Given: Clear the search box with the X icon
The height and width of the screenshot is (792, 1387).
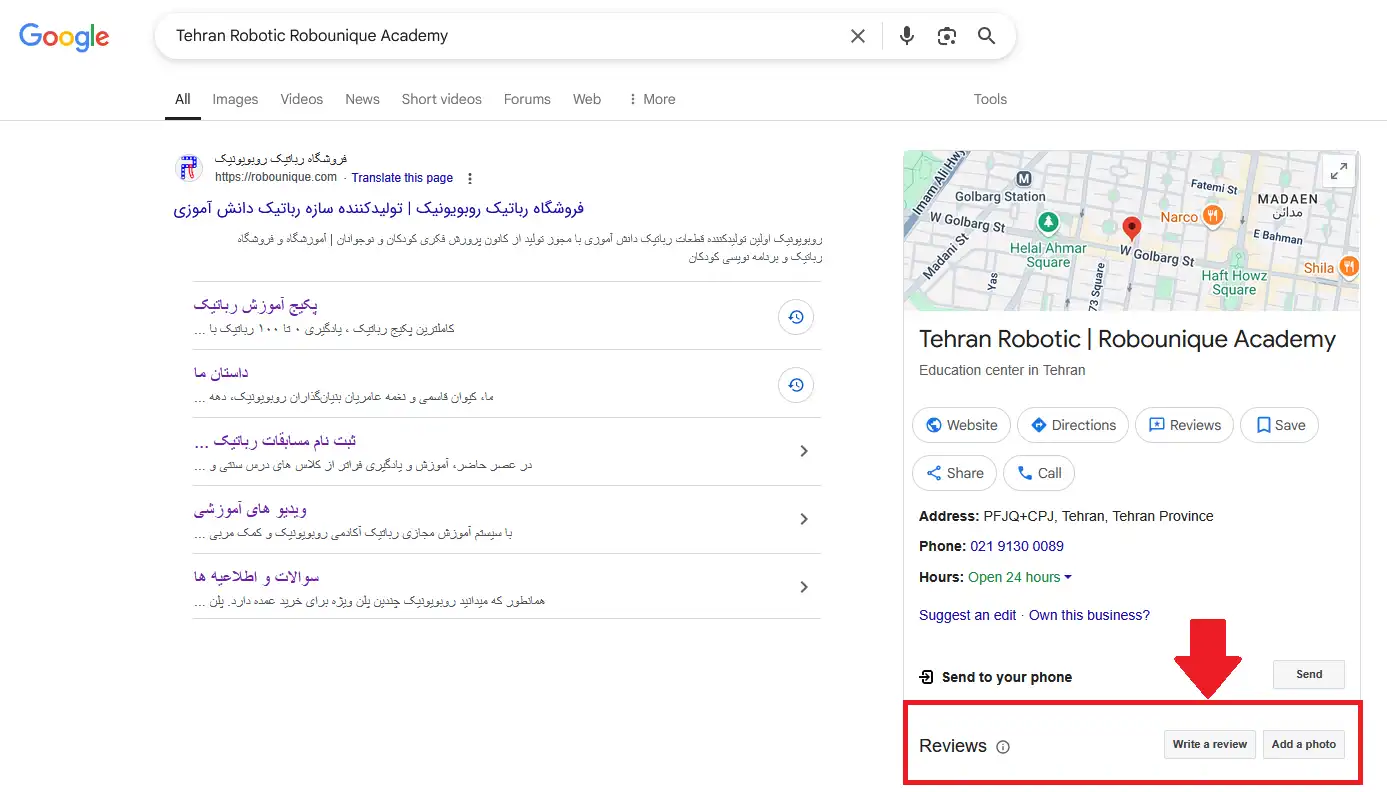Looking at the screenshot, I should point(858,36).
